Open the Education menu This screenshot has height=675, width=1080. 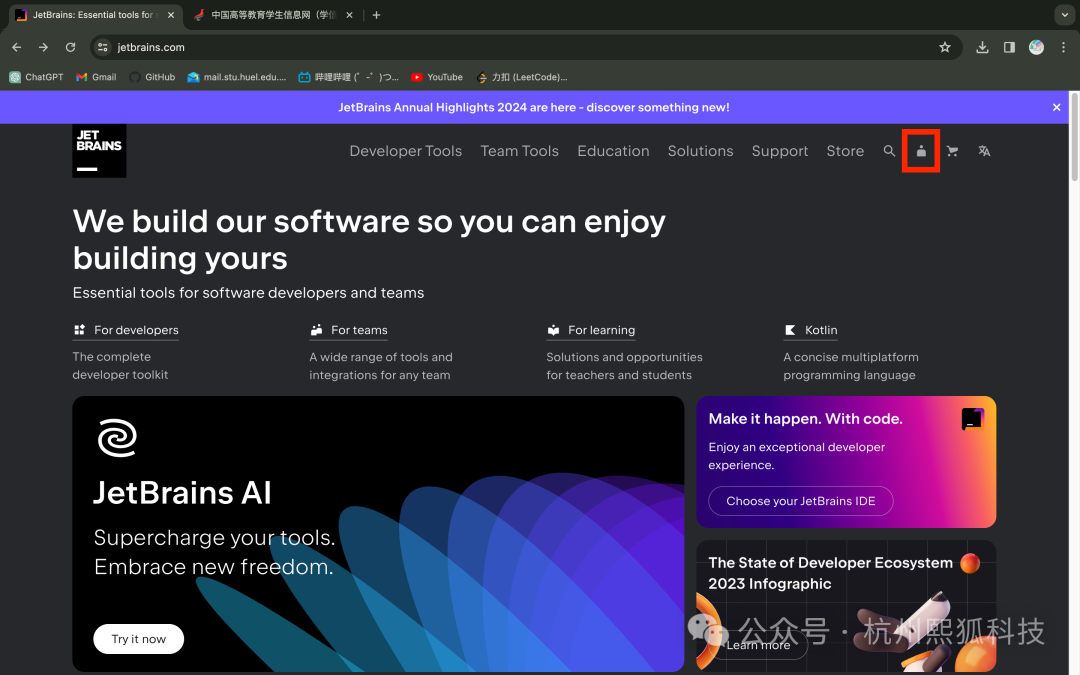click(613, 151)
